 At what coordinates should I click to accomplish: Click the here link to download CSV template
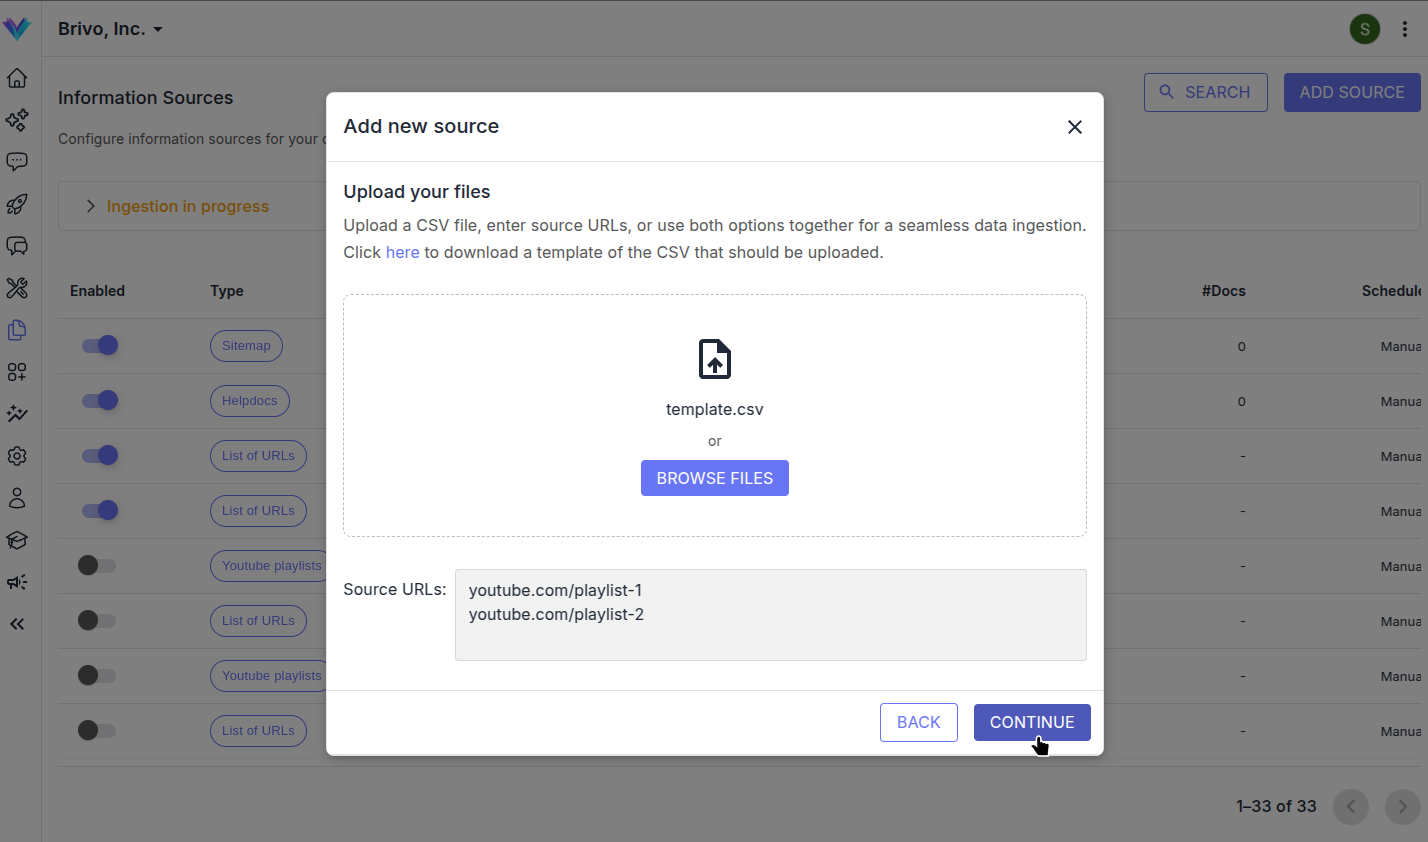(x=402, y=252)
